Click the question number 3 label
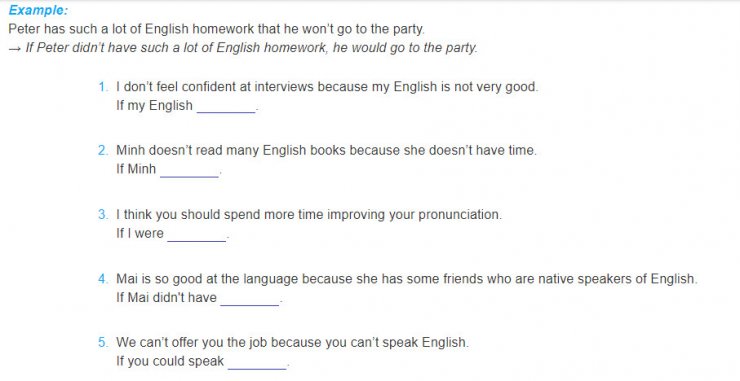 103,215
